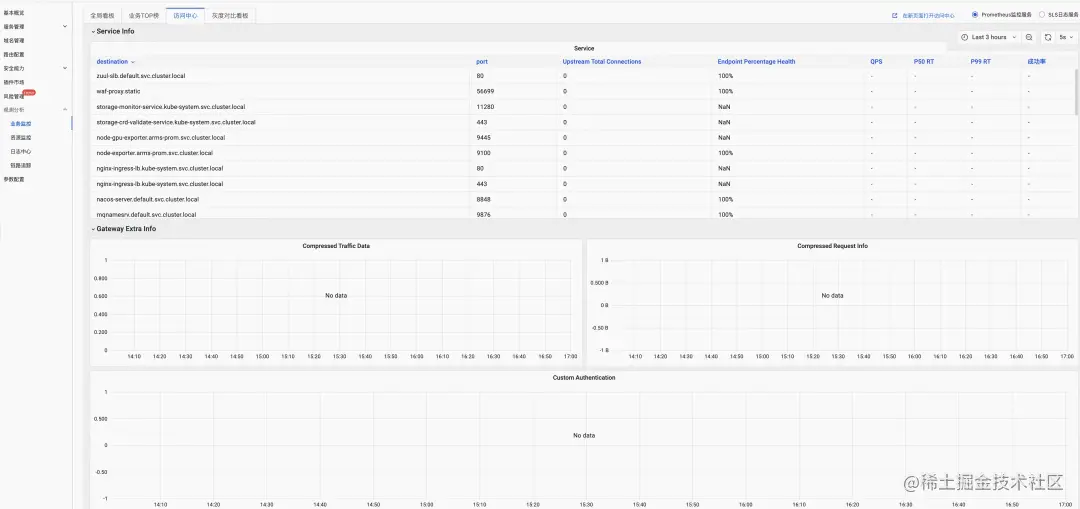
Task: Click the storage-monitor-service.kube-system.svc.cluster.local cell
Action: coord(171,107)
